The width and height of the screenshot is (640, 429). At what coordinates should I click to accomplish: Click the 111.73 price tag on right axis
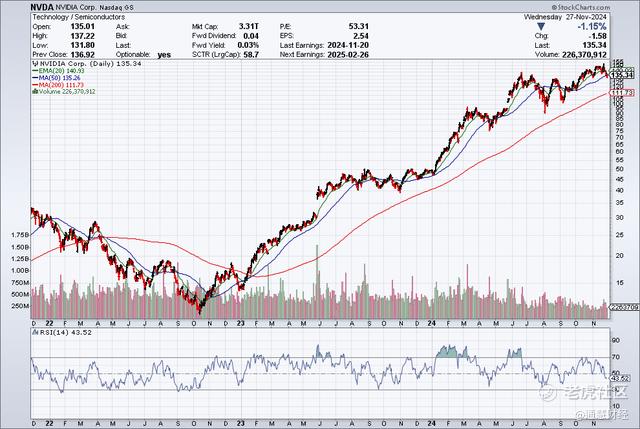(622, 93)
